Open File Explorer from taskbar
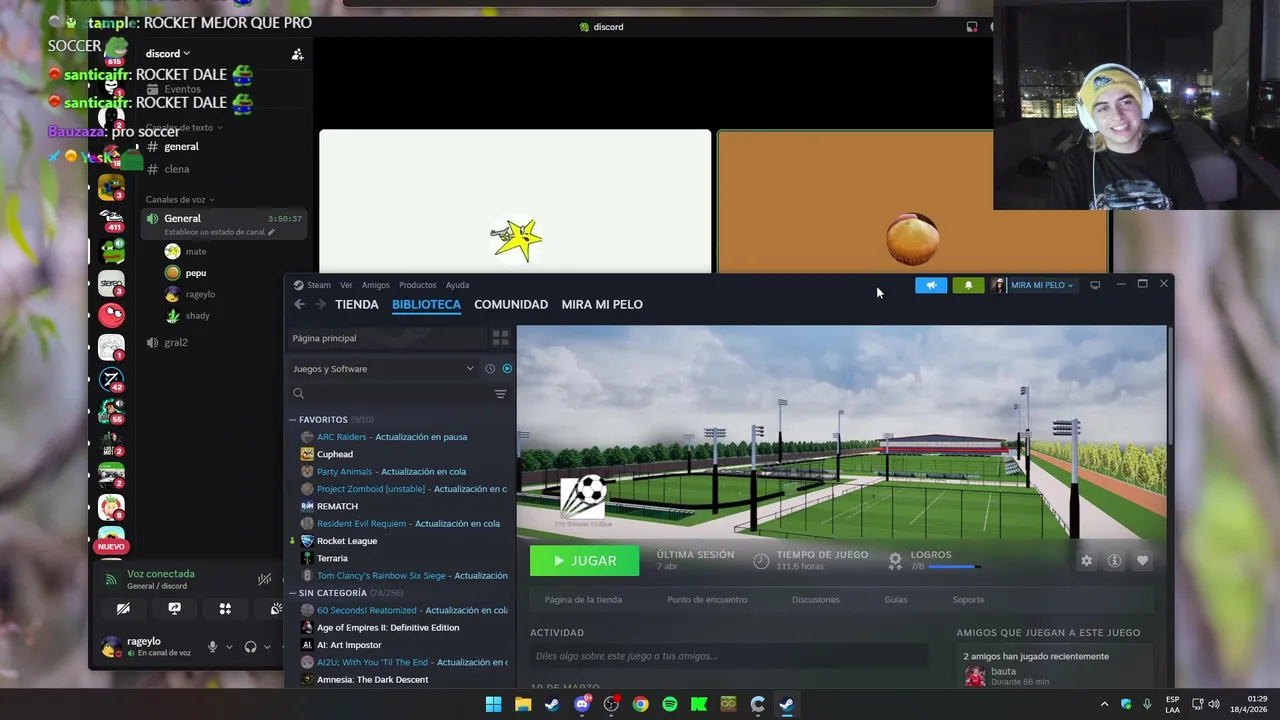The width and height of the screenshot is (1280, 720). [x=523, y=704]
